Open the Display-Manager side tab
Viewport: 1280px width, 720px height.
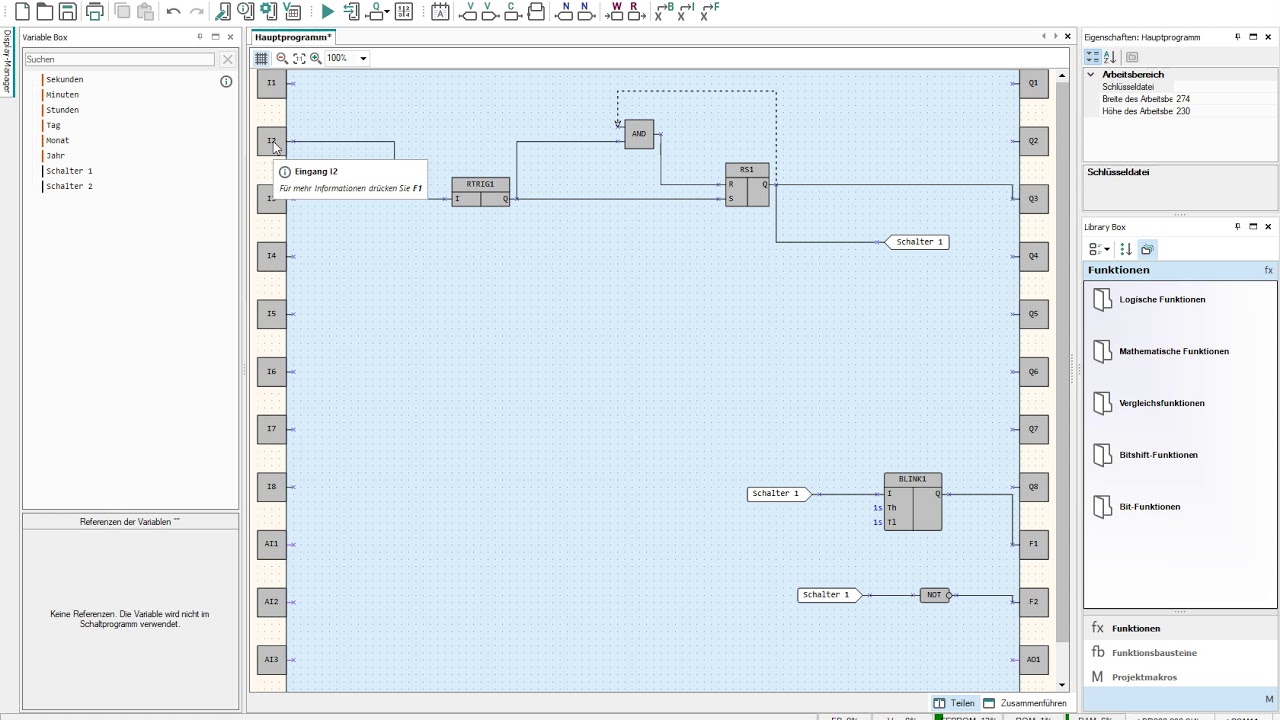(x=7, y=62)
